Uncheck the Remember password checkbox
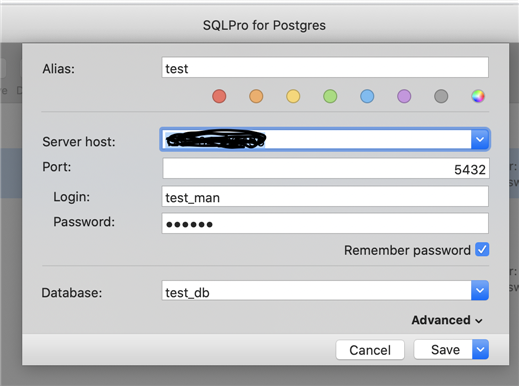 click(482, 250)
